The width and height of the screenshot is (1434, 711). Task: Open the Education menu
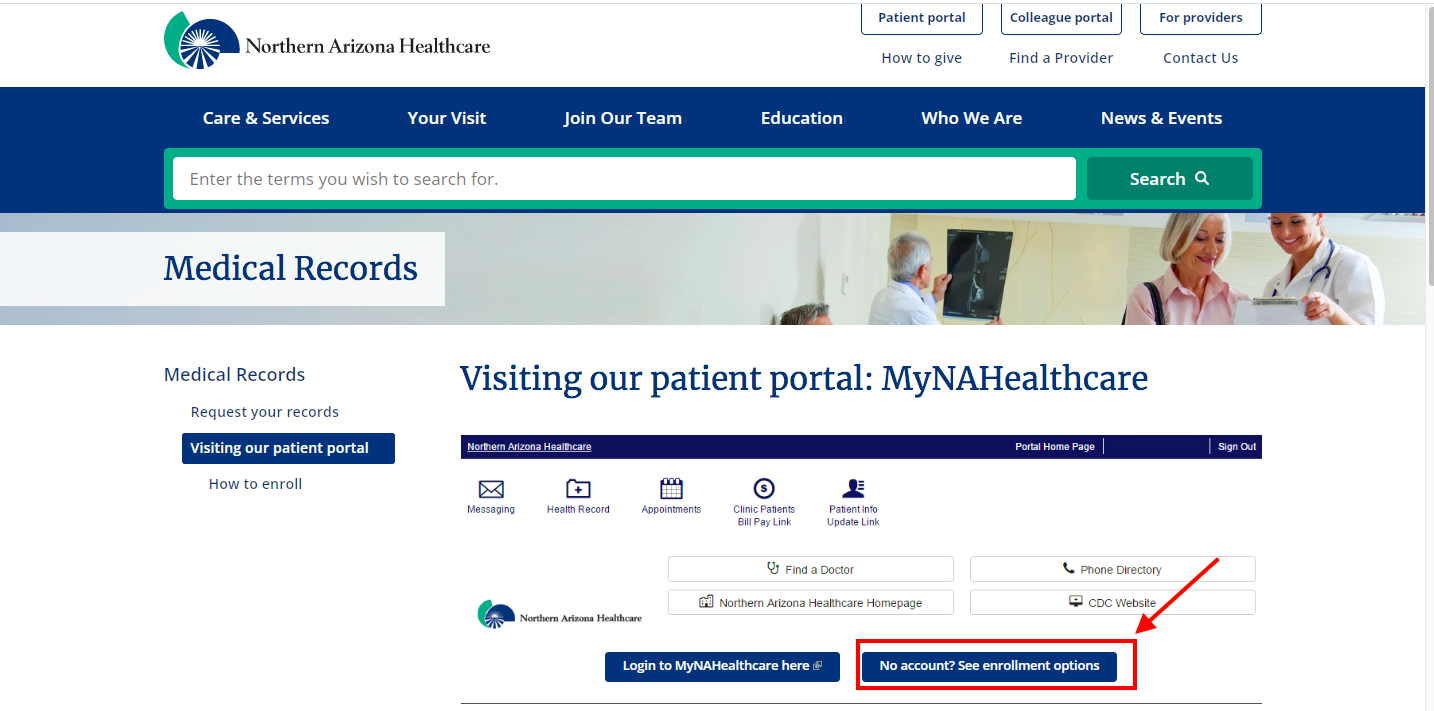coord(802,118)
